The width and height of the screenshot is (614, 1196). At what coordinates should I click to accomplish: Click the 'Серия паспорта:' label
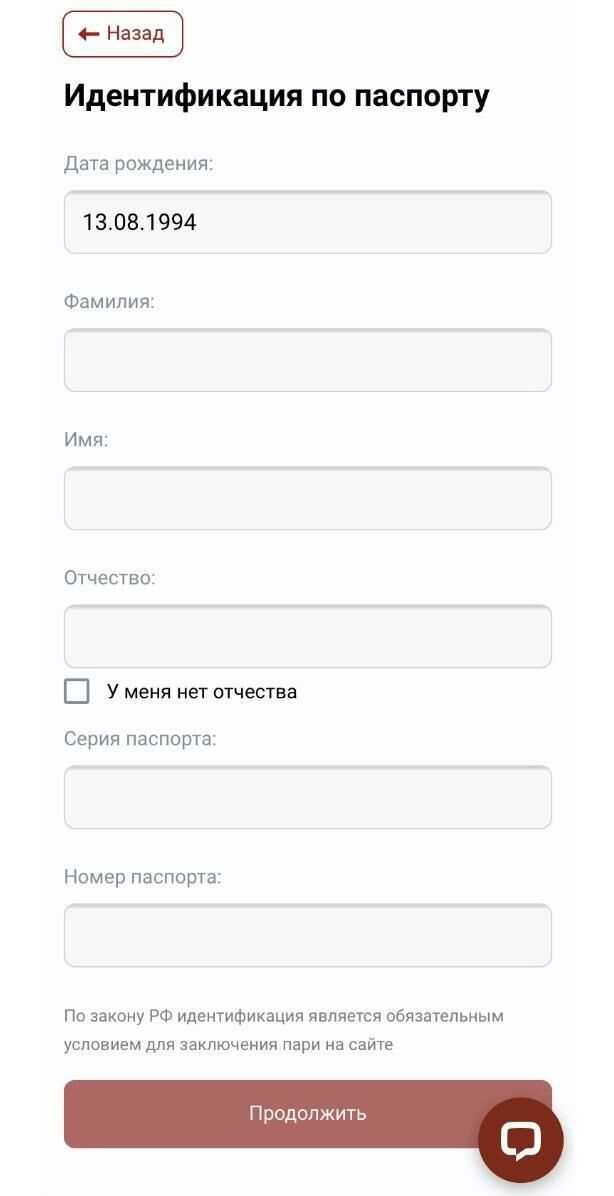pyautogui.click(x=140, y=739)
